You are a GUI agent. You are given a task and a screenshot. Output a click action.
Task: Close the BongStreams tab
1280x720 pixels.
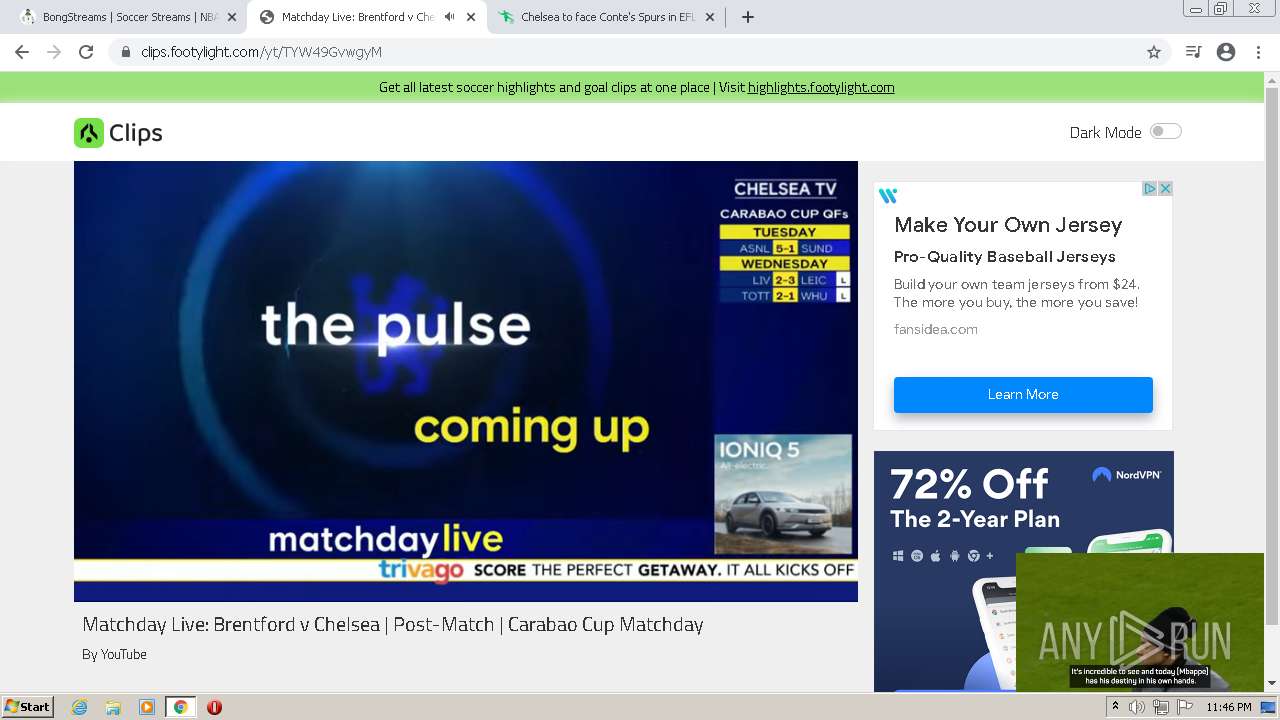(232, 17)
